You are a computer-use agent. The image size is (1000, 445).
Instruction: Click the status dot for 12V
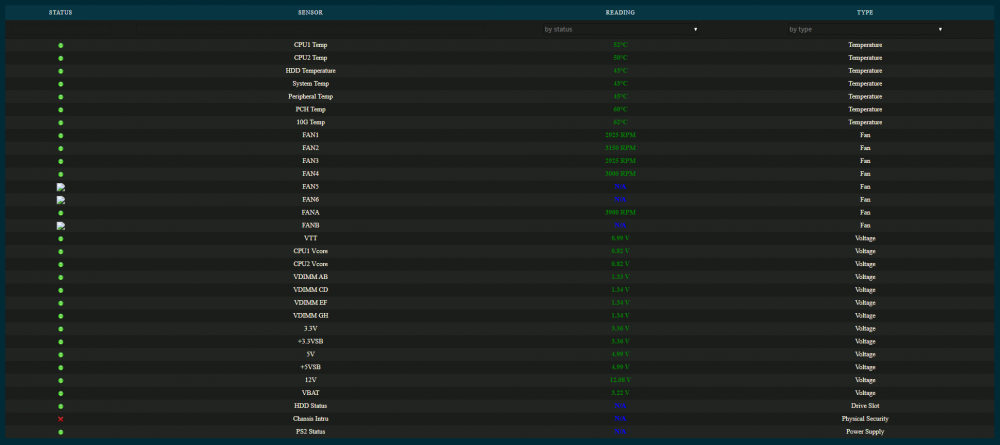click(x=61, y=381)
